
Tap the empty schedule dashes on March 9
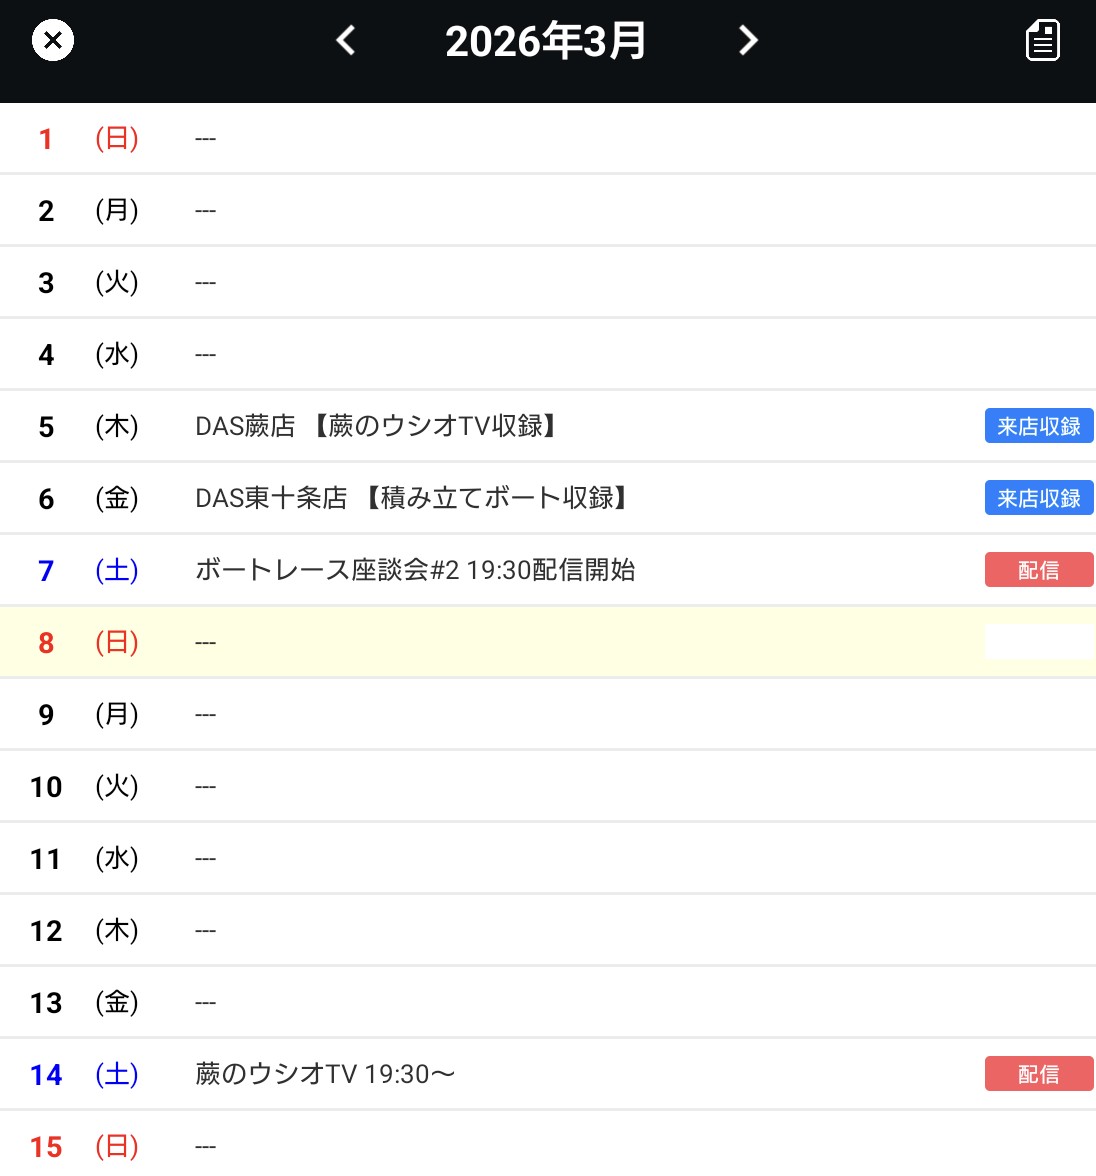[x=205, y=714]
